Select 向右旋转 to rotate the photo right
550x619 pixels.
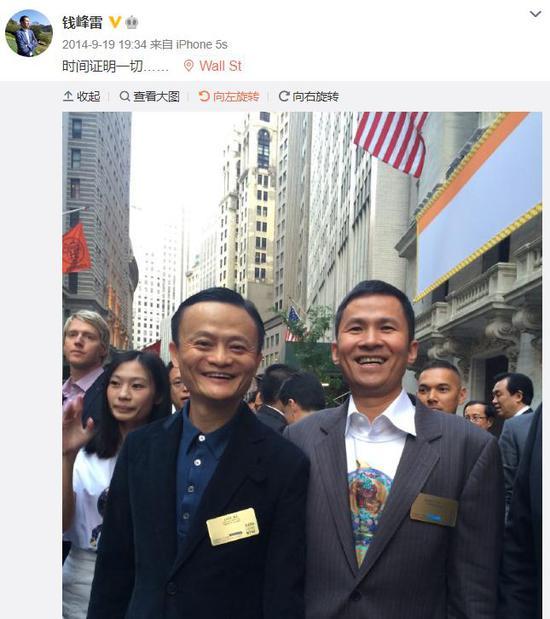point(315,96)
